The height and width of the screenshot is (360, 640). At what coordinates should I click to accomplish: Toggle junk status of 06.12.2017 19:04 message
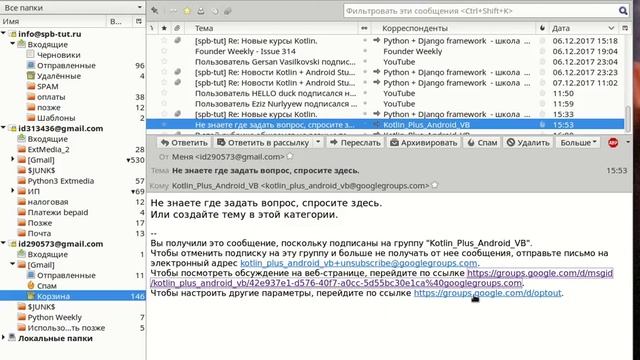[542, 51]
